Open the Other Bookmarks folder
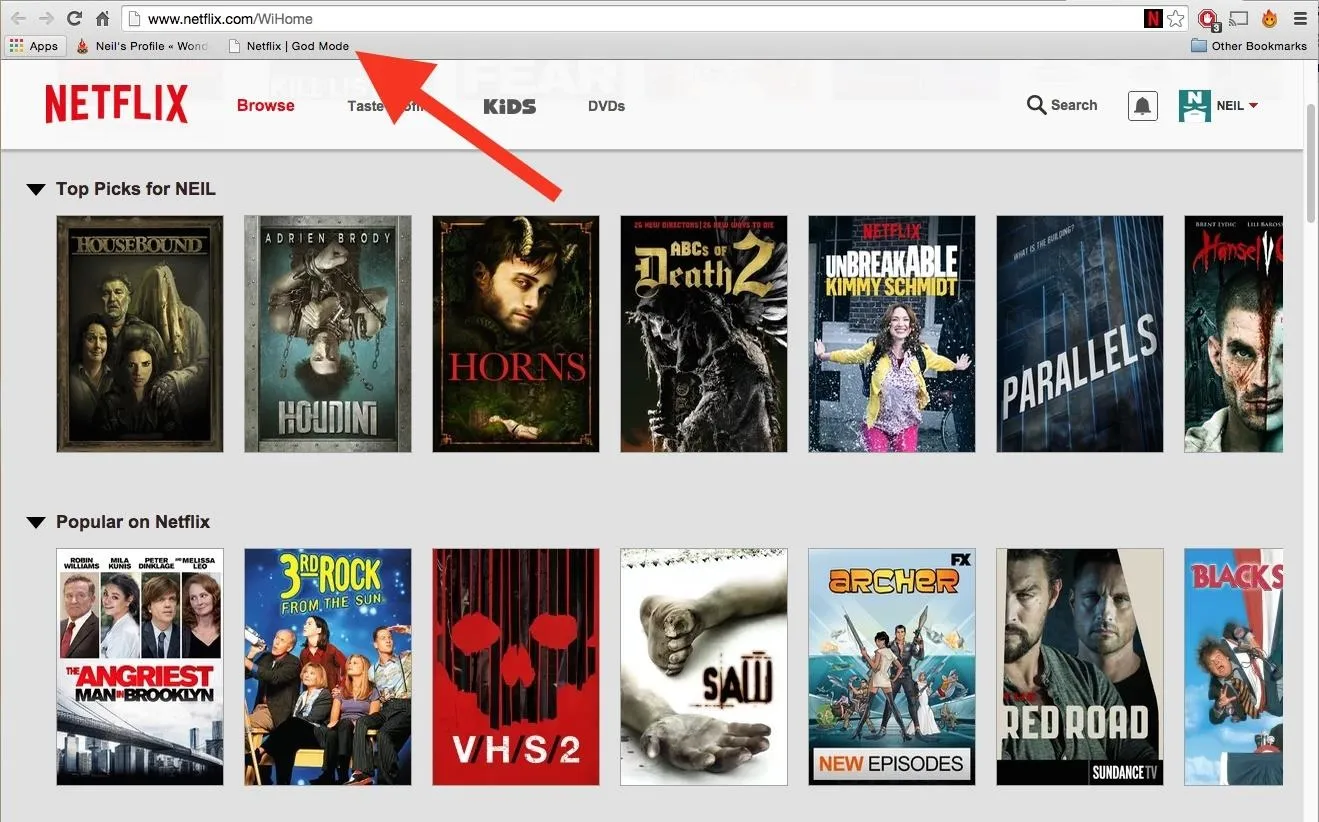The width and height of the screenshot is (1319, 822). [1249, 46]
